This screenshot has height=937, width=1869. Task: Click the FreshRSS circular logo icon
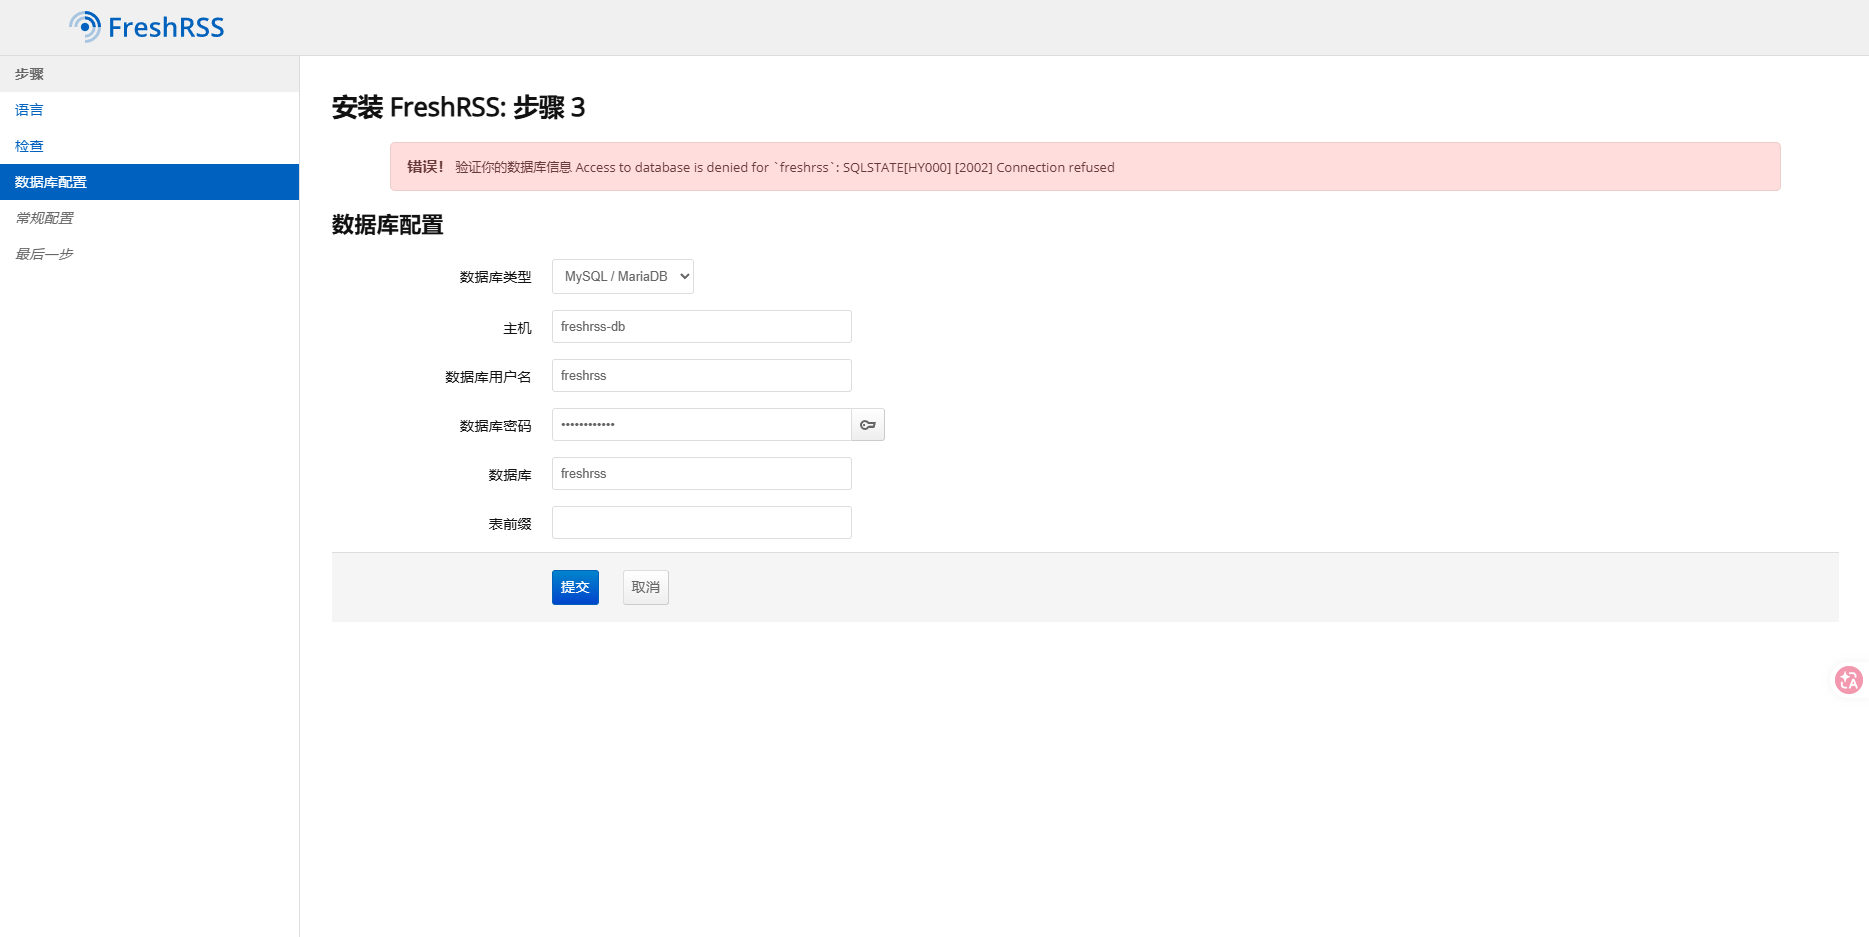(x=85, y=27)
